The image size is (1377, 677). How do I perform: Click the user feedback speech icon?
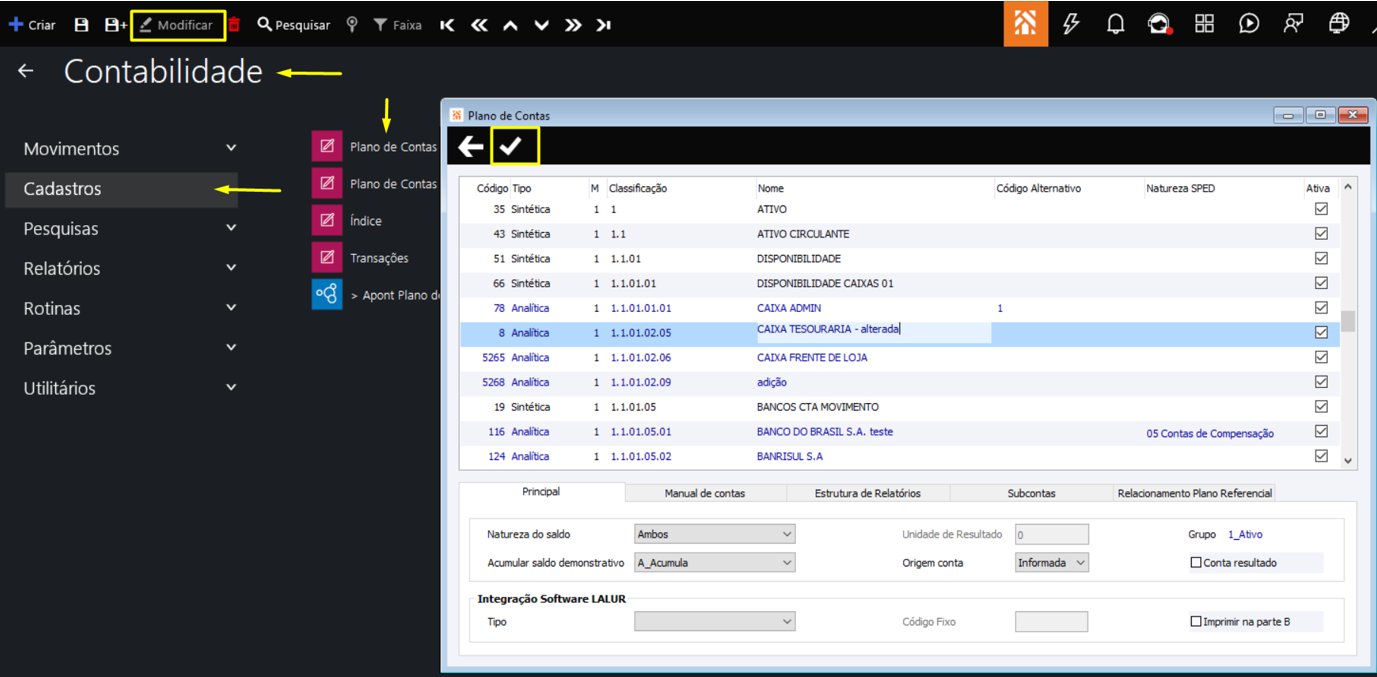tap(1294, 24)
